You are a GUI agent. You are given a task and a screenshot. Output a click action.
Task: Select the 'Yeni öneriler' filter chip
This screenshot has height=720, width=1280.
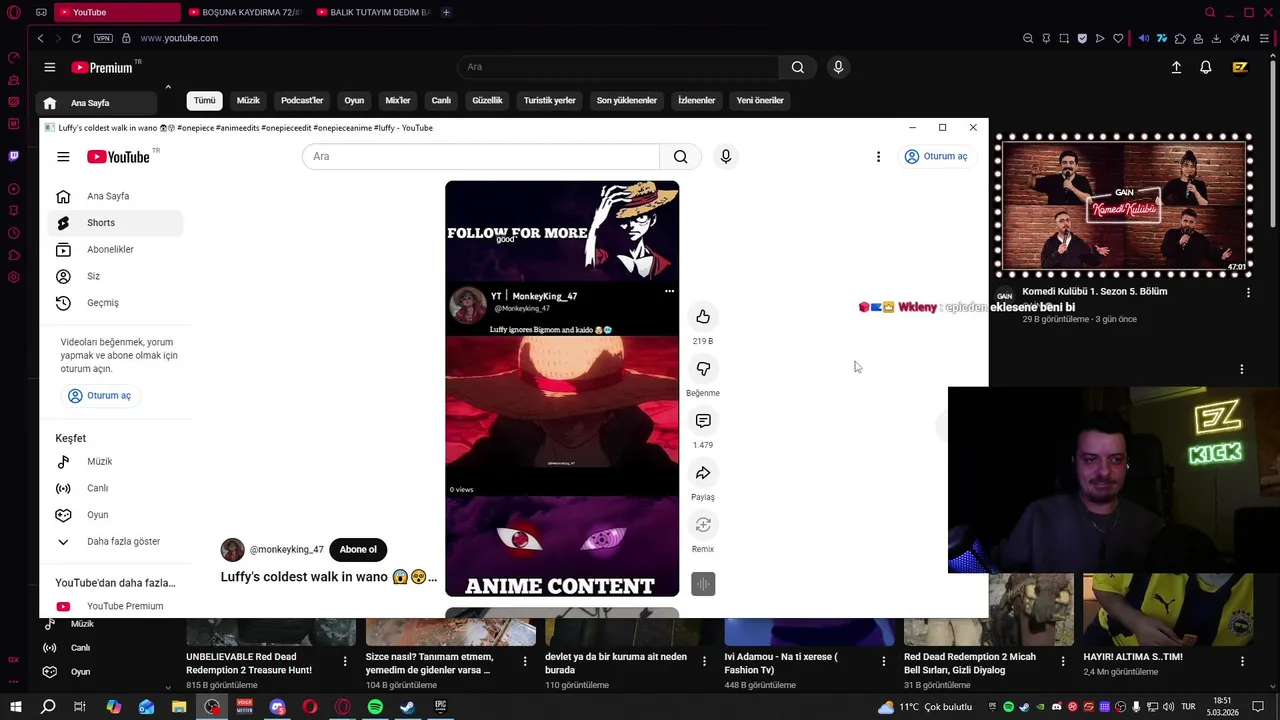[x=760, y=101]
